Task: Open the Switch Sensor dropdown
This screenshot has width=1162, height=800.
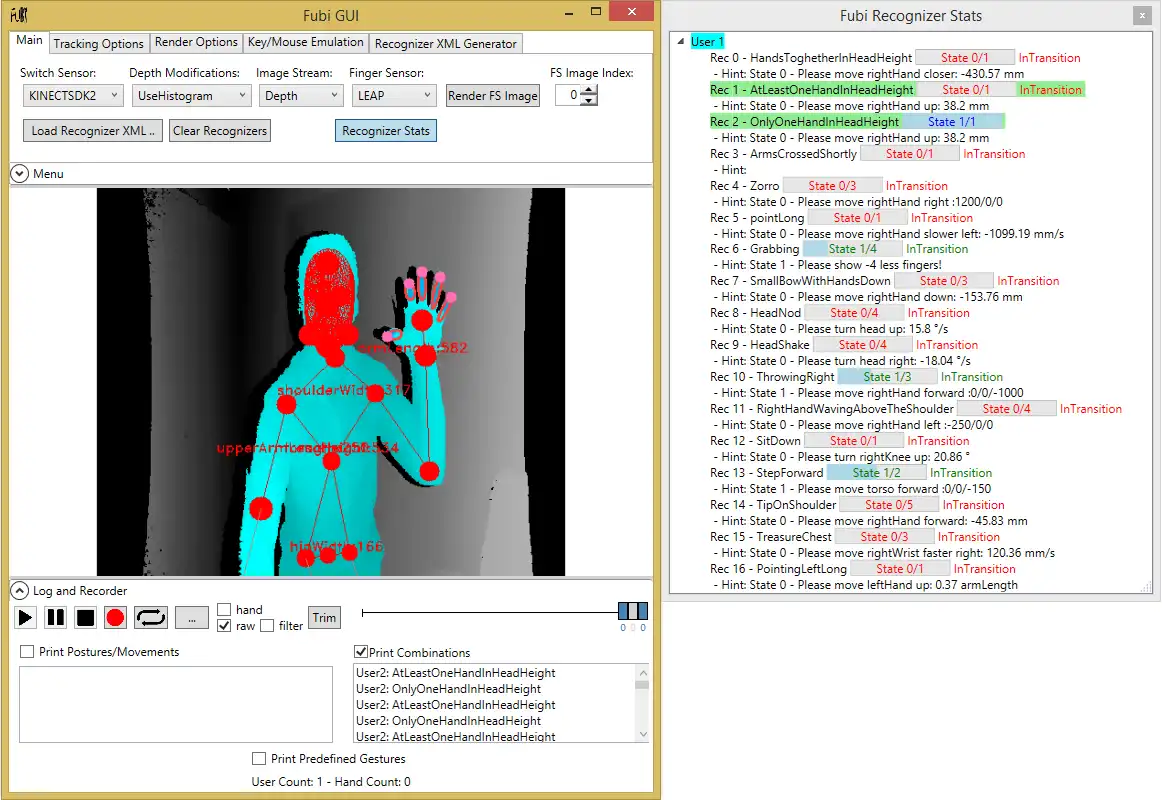Action: [72, 96]
